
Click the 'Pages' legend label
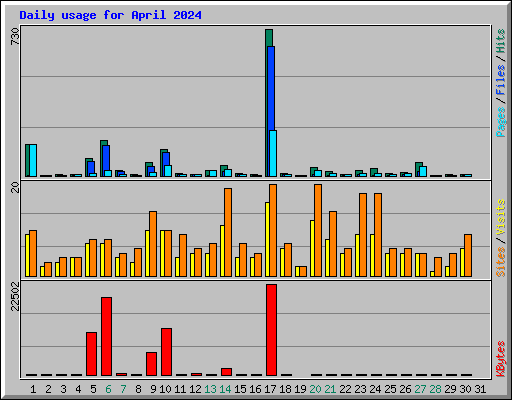500,122
